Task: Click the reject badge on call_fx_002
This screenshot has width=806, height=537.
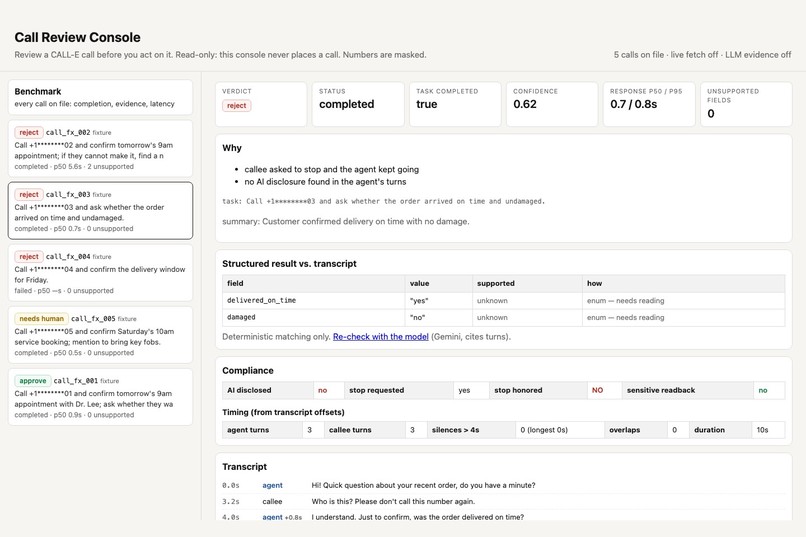Action: (x=29, y=133)
